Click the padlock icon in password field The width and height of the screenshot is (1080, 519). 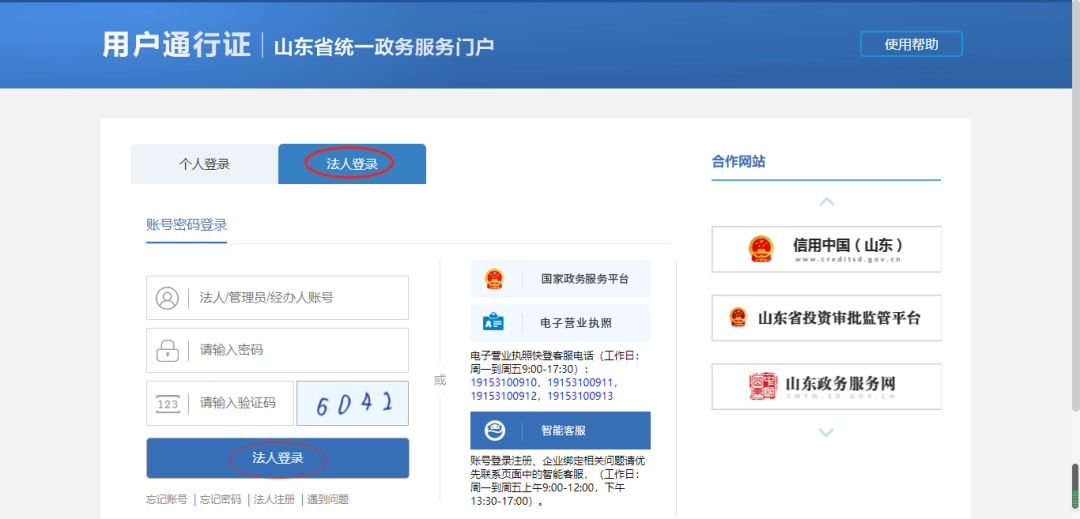167,350
